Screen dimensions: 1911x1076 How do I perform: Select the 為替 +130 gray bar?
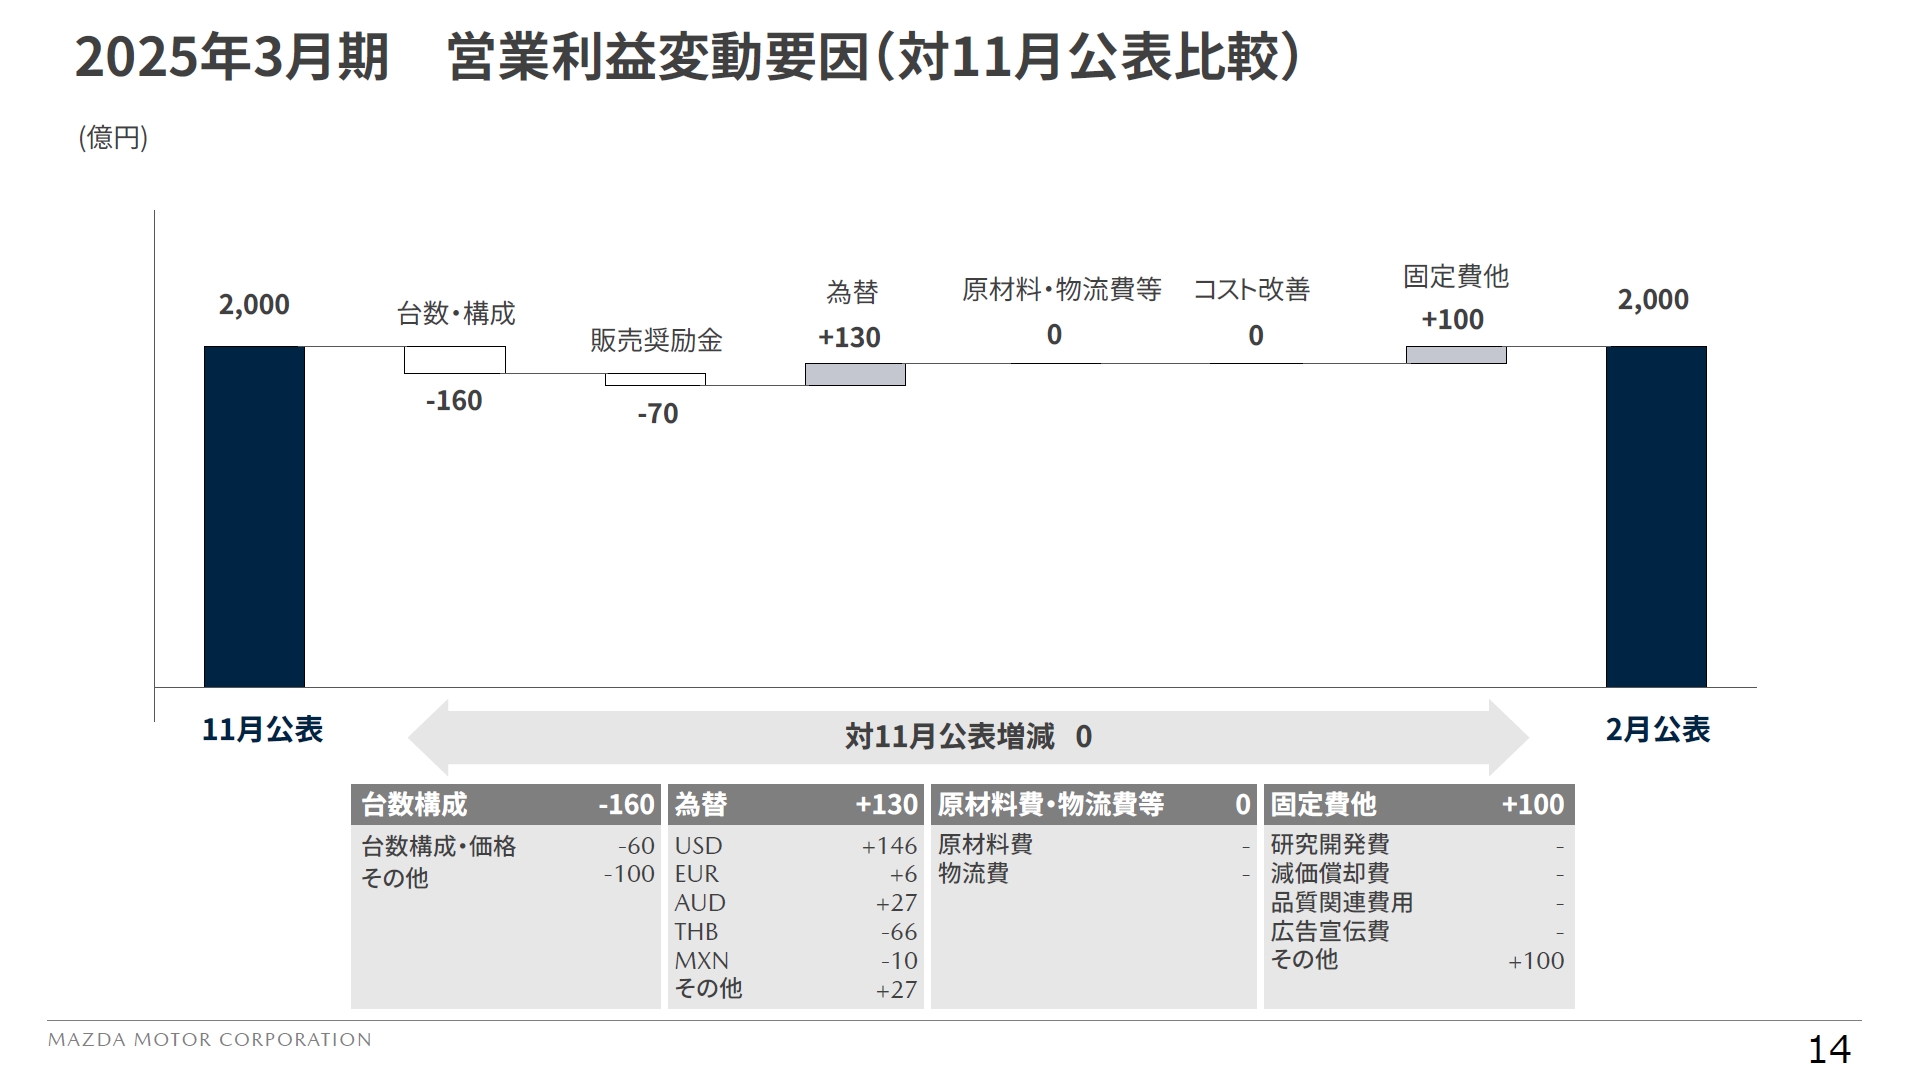(855, 373)
